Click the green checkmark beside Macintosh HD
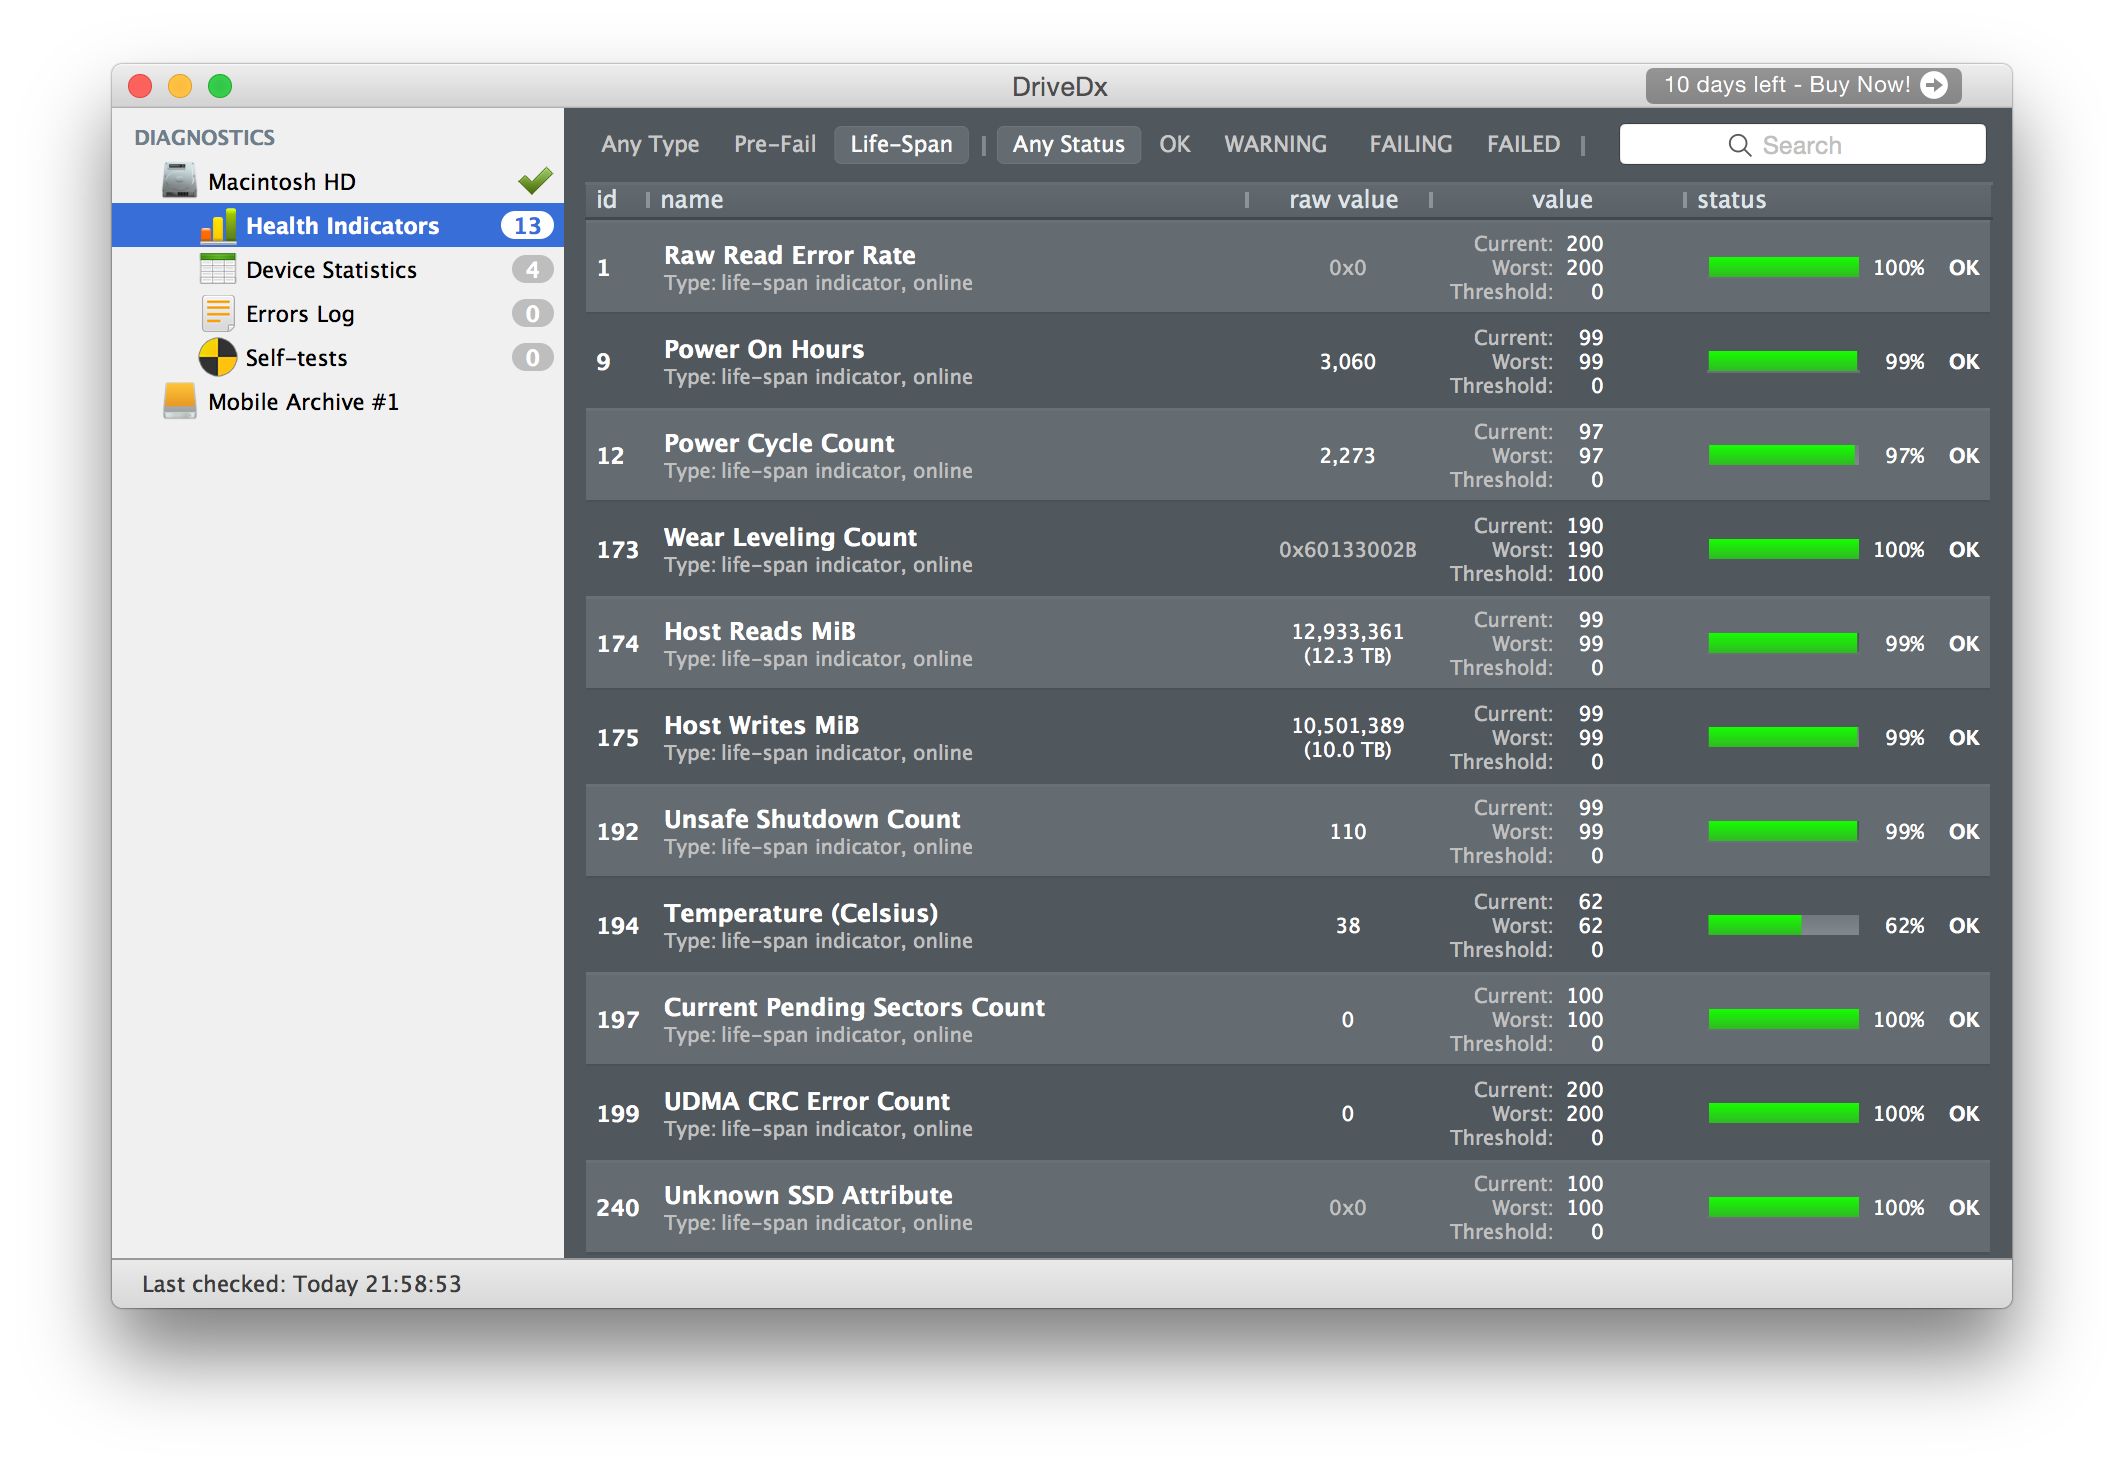 pos(535,180)
